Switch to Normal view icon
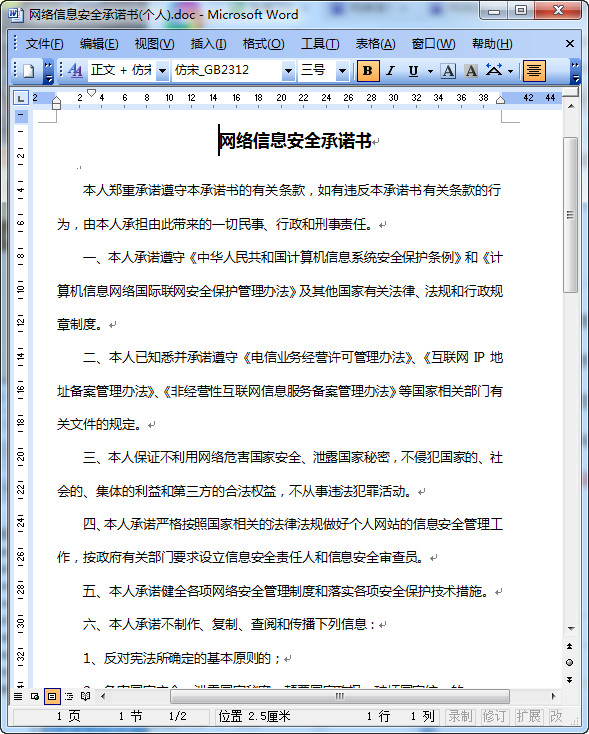The height and width of the screenshot is (734, 589). [18, 697]
